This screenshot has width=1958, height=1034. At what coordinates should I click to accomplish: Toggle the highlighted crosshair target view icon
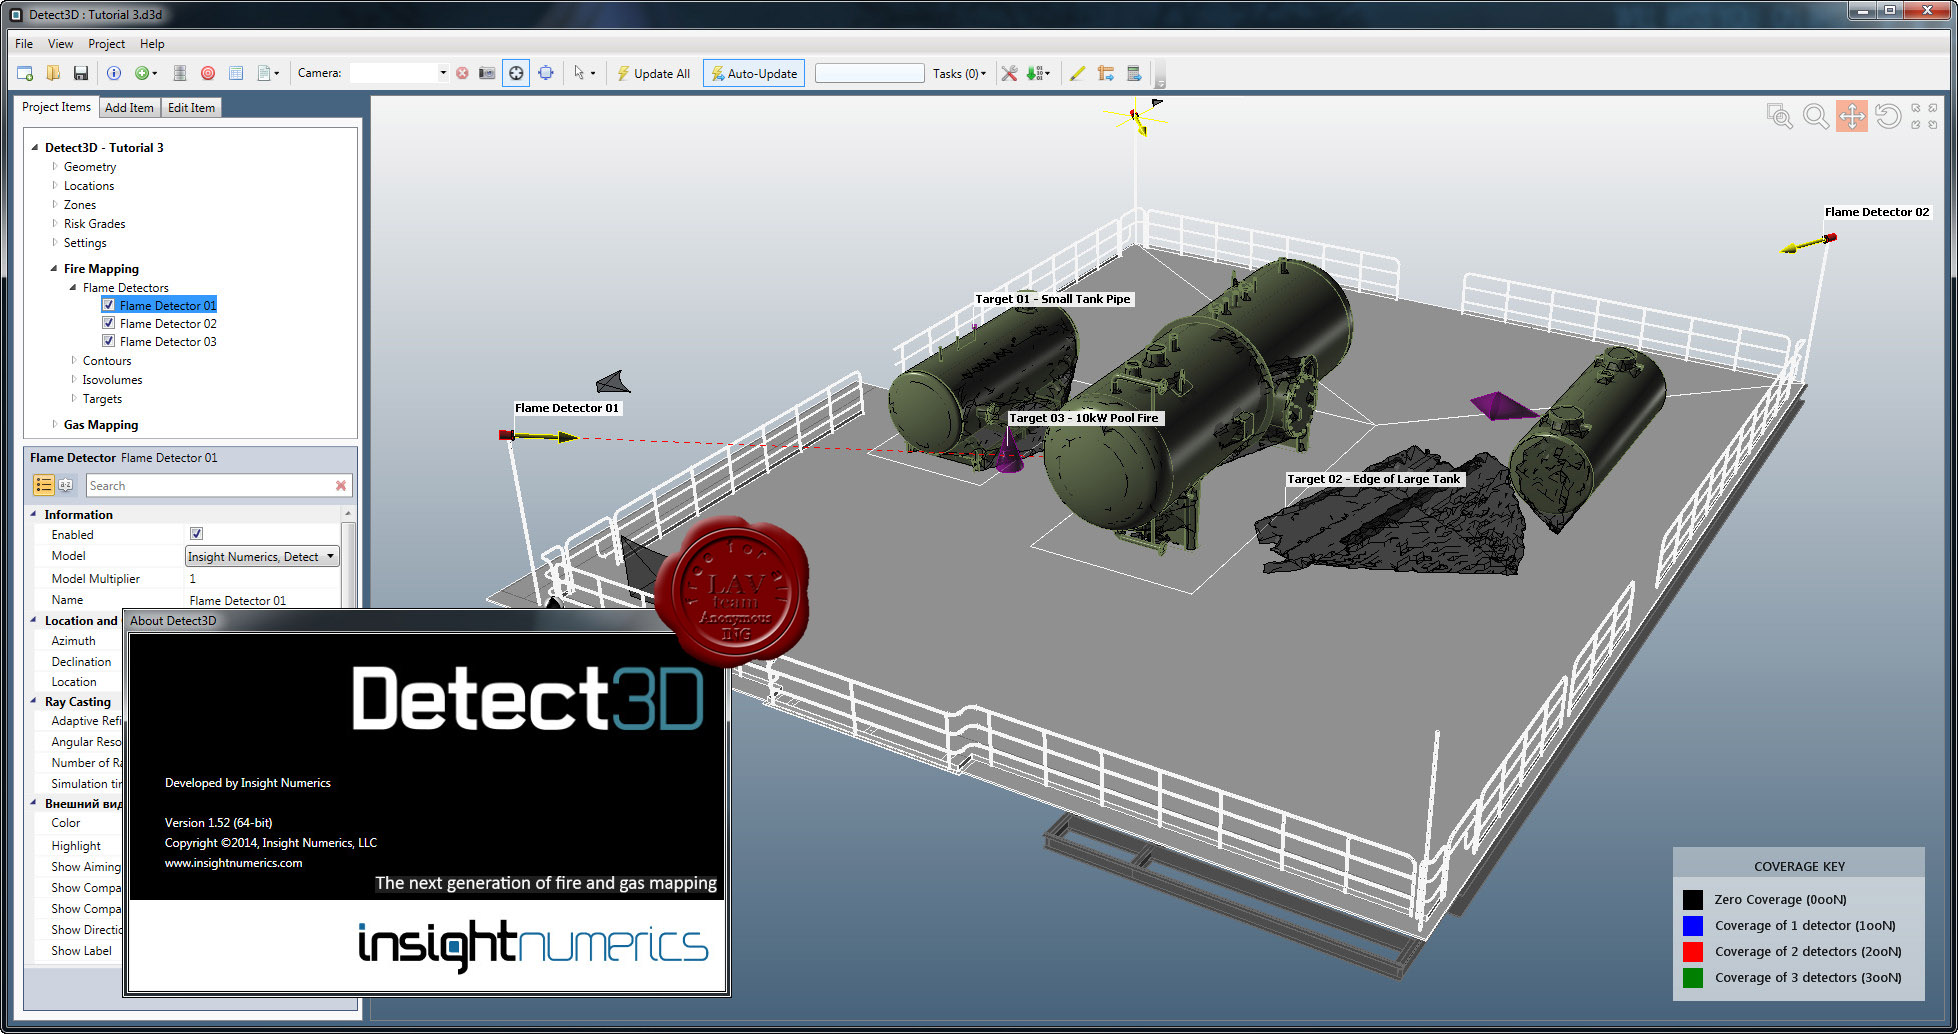(516, 73)
